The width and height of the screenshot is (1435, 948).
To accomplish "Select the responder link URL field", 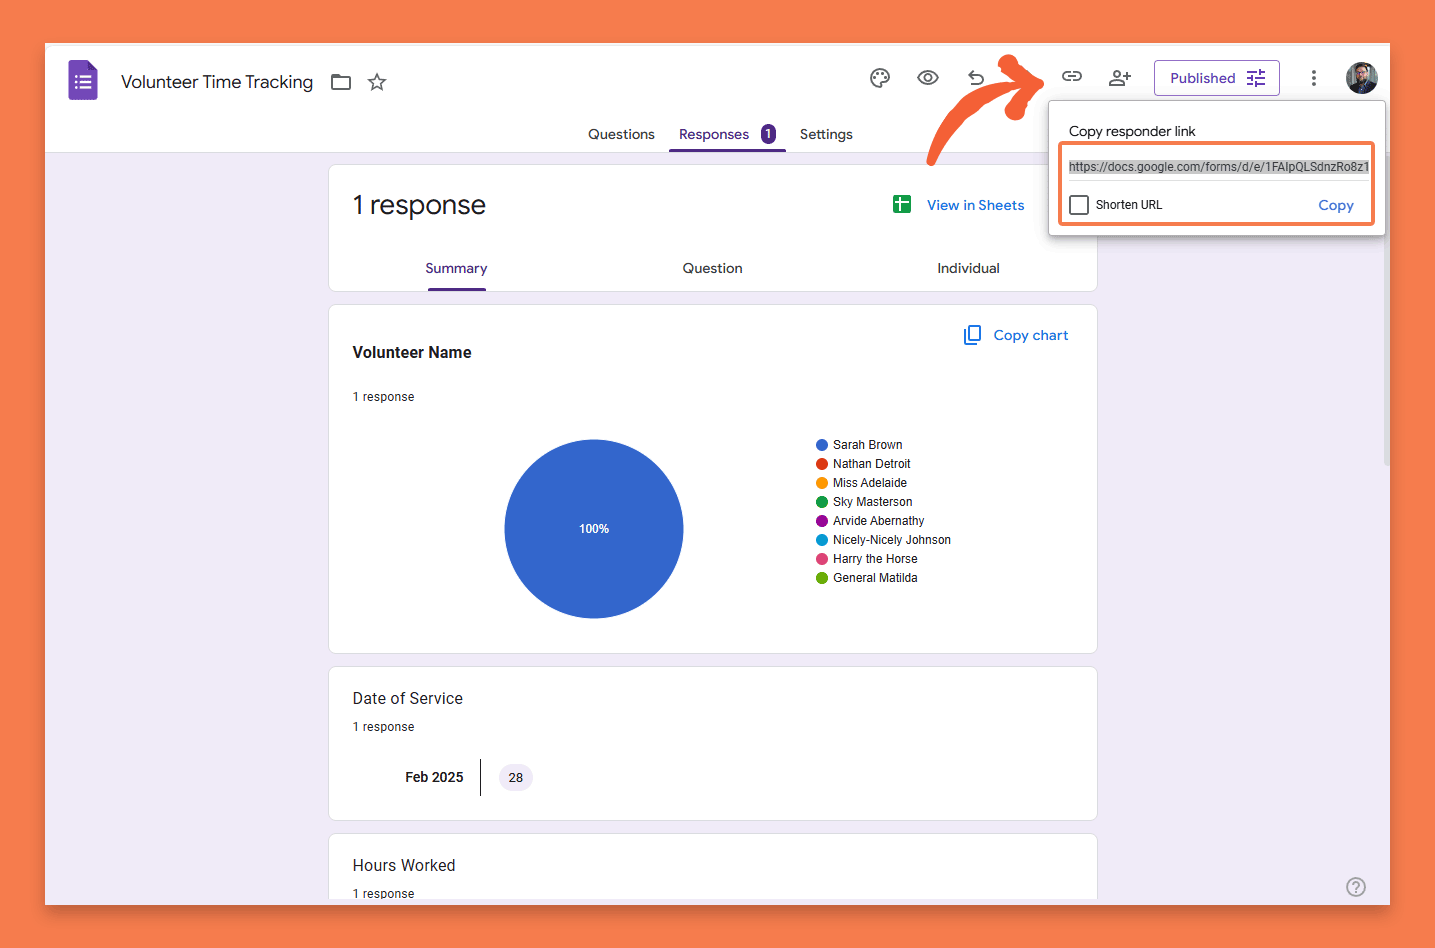I will coord(1218,167).
